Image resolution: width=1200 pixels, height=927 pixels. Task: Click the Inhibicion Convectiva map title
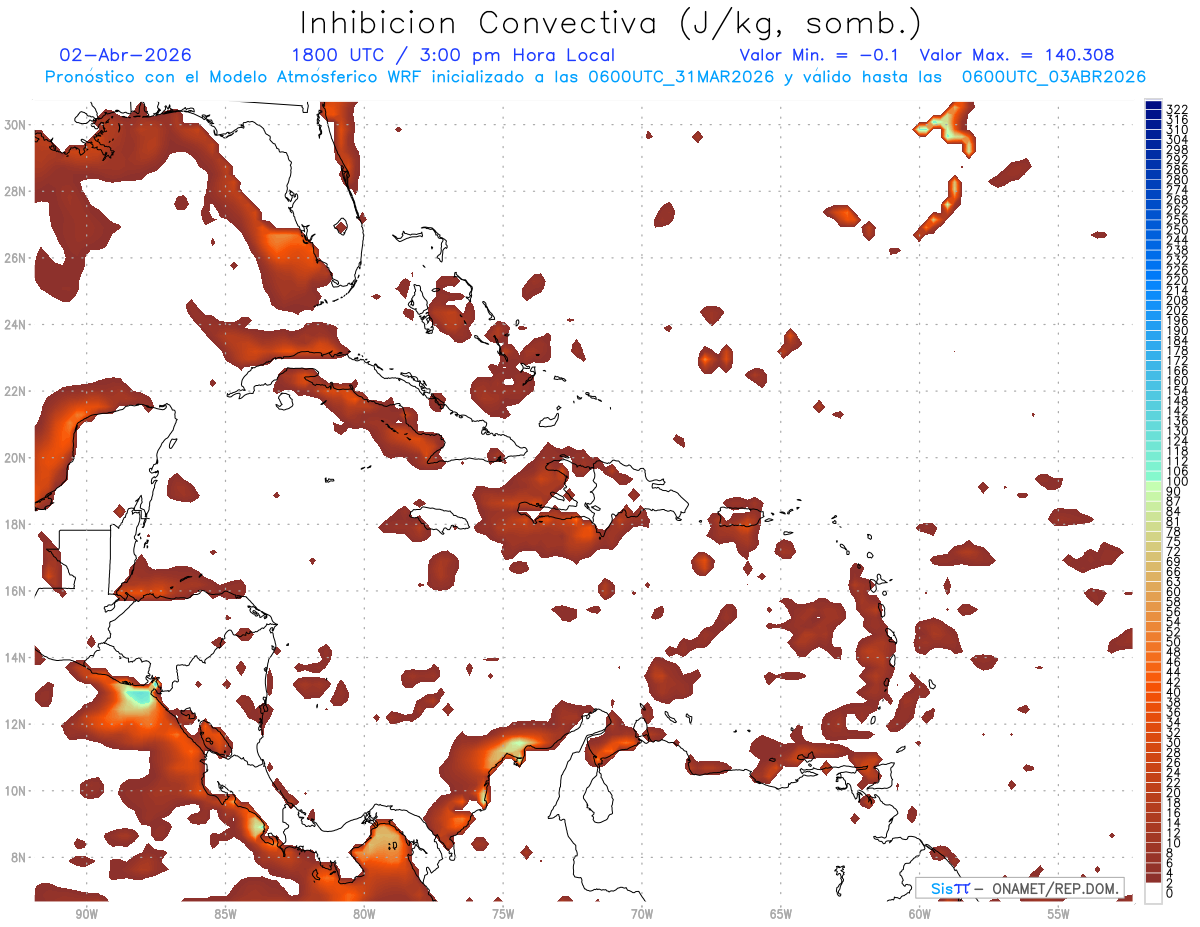click(611, 23)
